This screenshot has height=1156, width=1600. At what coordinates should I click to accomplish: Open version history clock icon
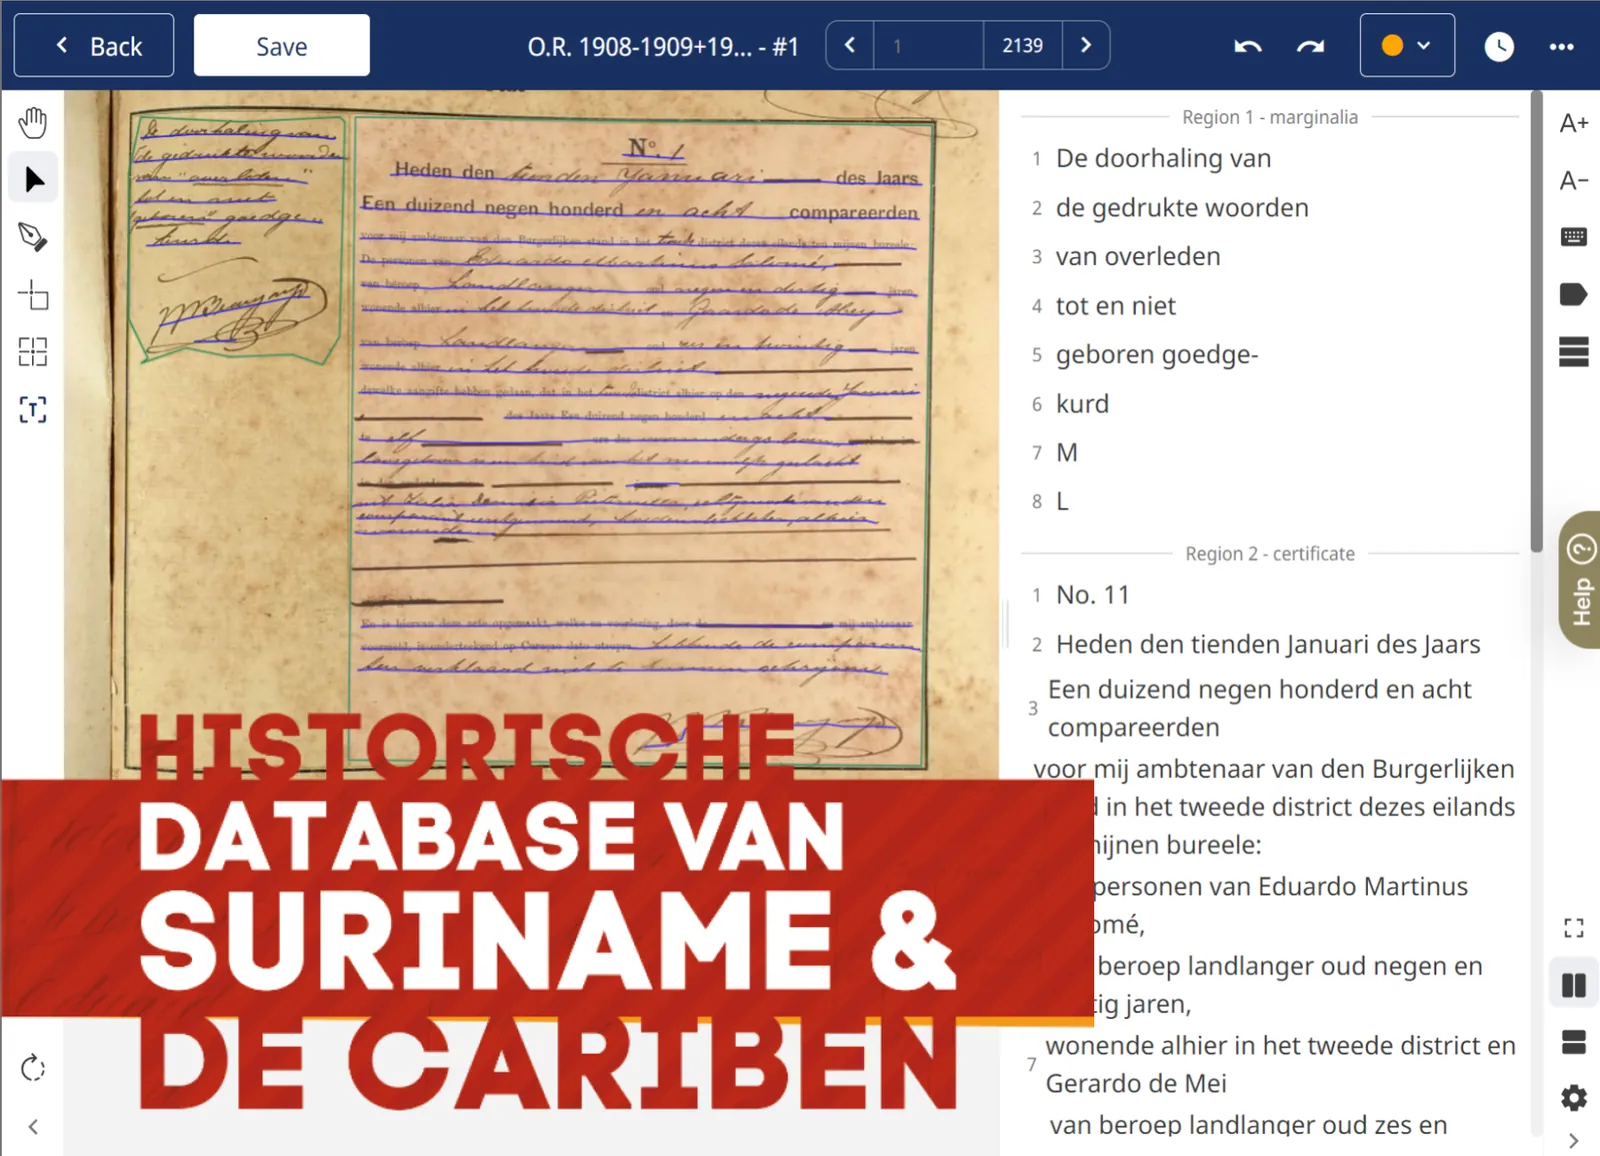[x=1499, y=46]
